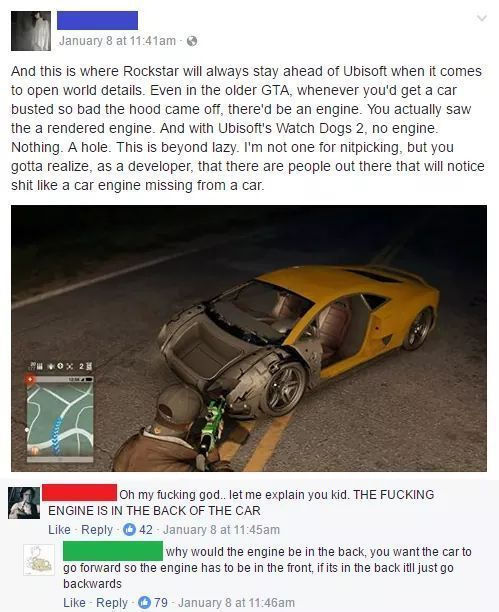The width and height of the screenshot is (499, 612).
Task: Click the thumbs-up icon with 79 likes
Action: point(144,602)
